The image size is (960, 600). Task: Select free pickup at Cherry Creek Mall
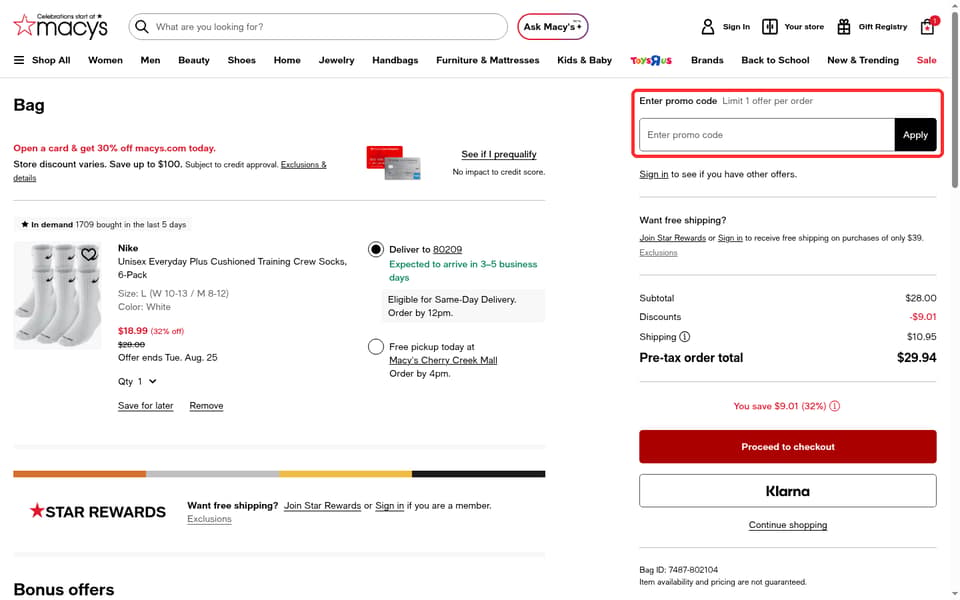[x=376, y=347]
